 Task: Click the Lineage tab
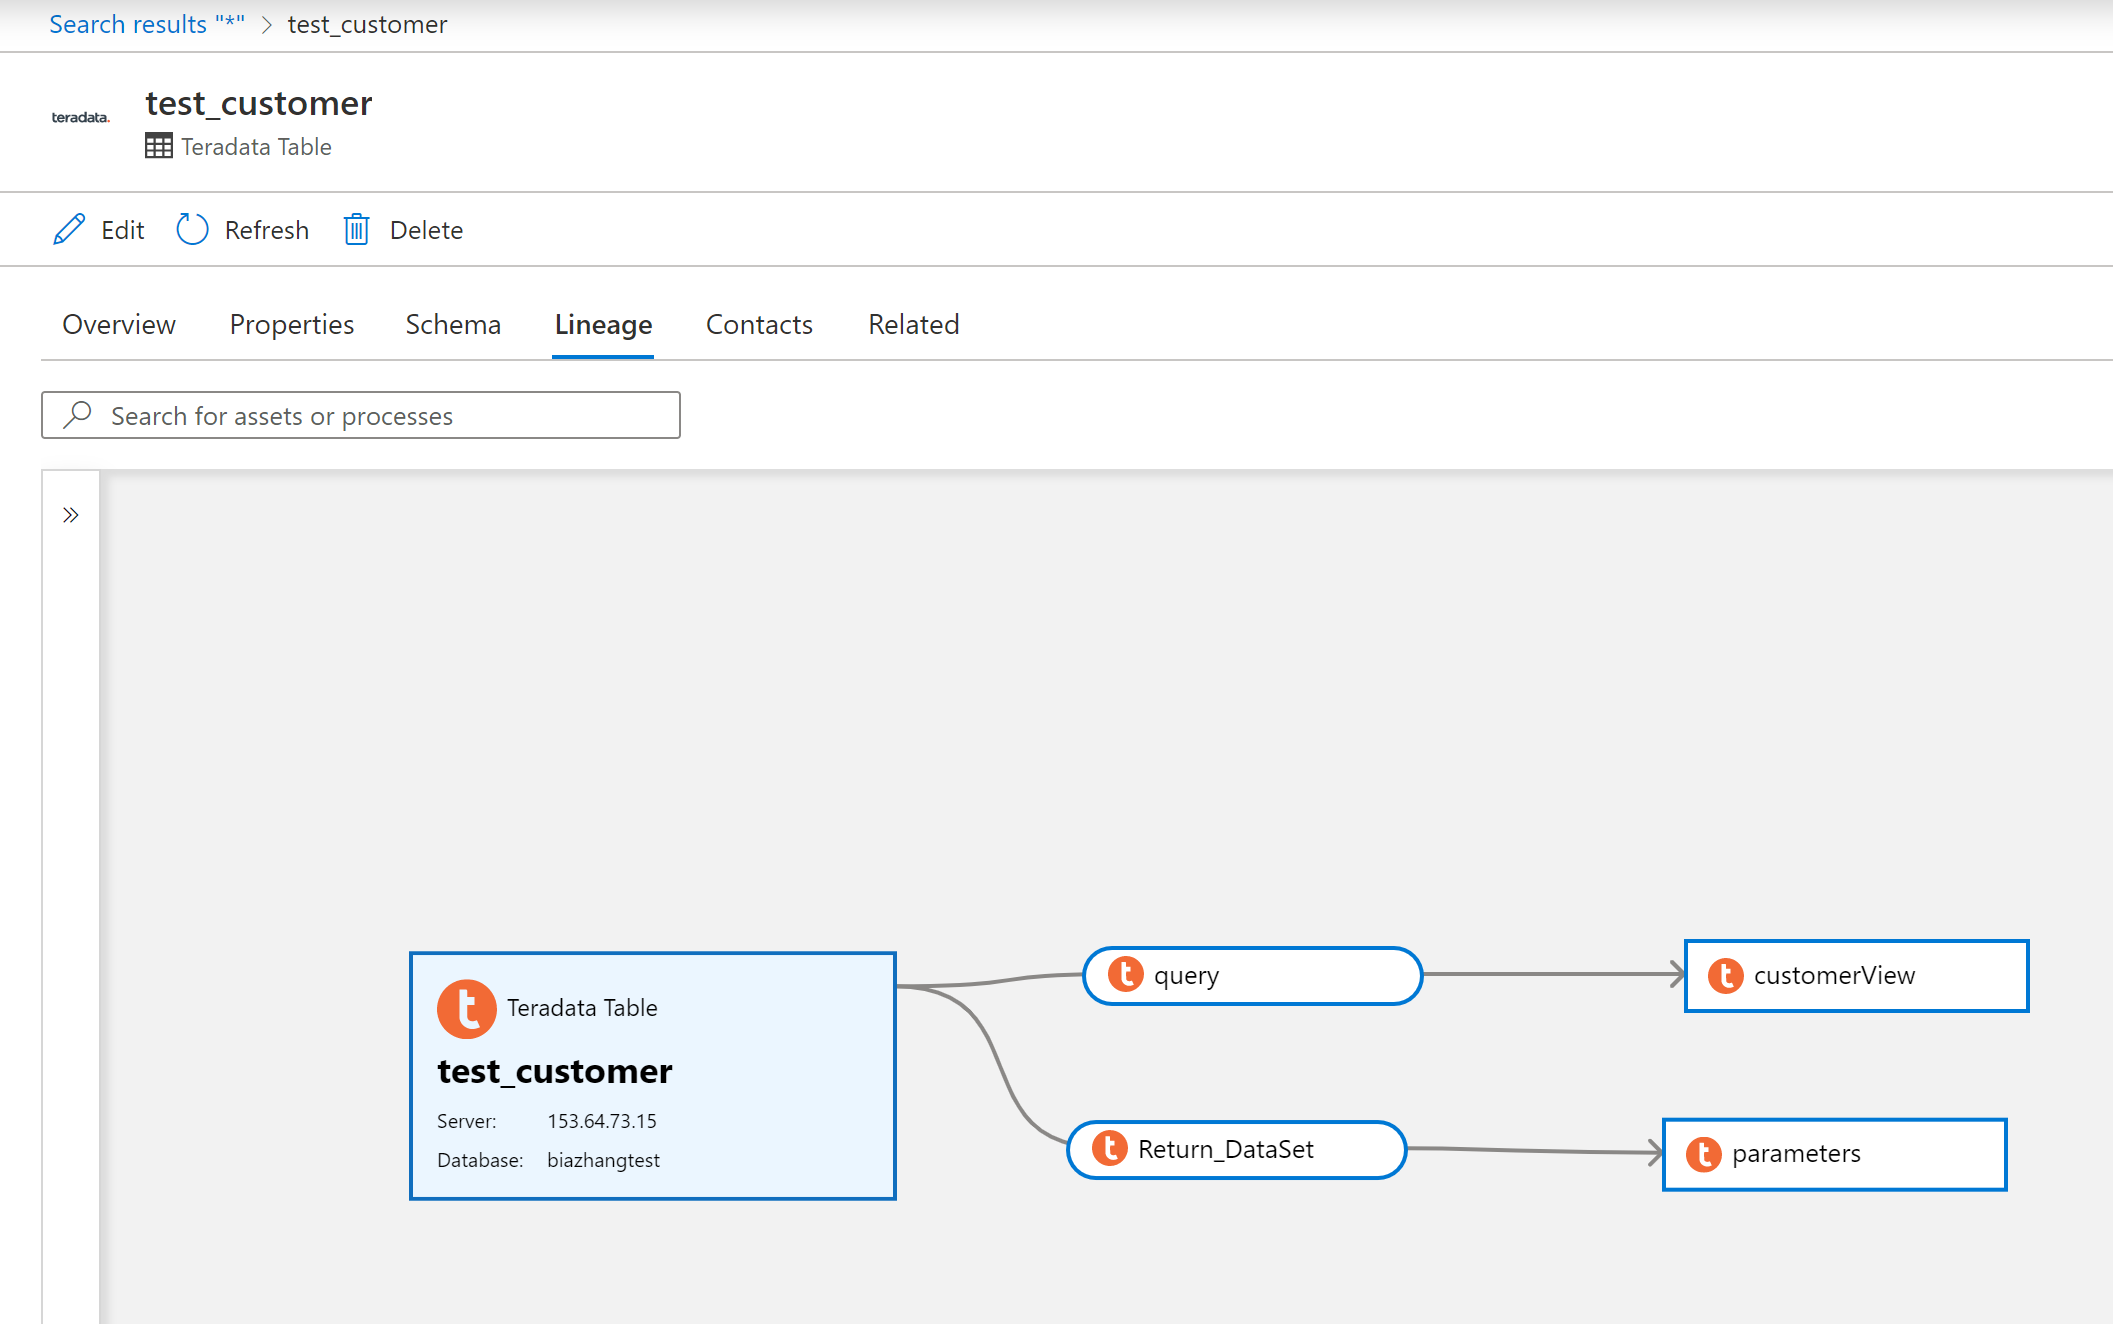(x=604, y=323)
